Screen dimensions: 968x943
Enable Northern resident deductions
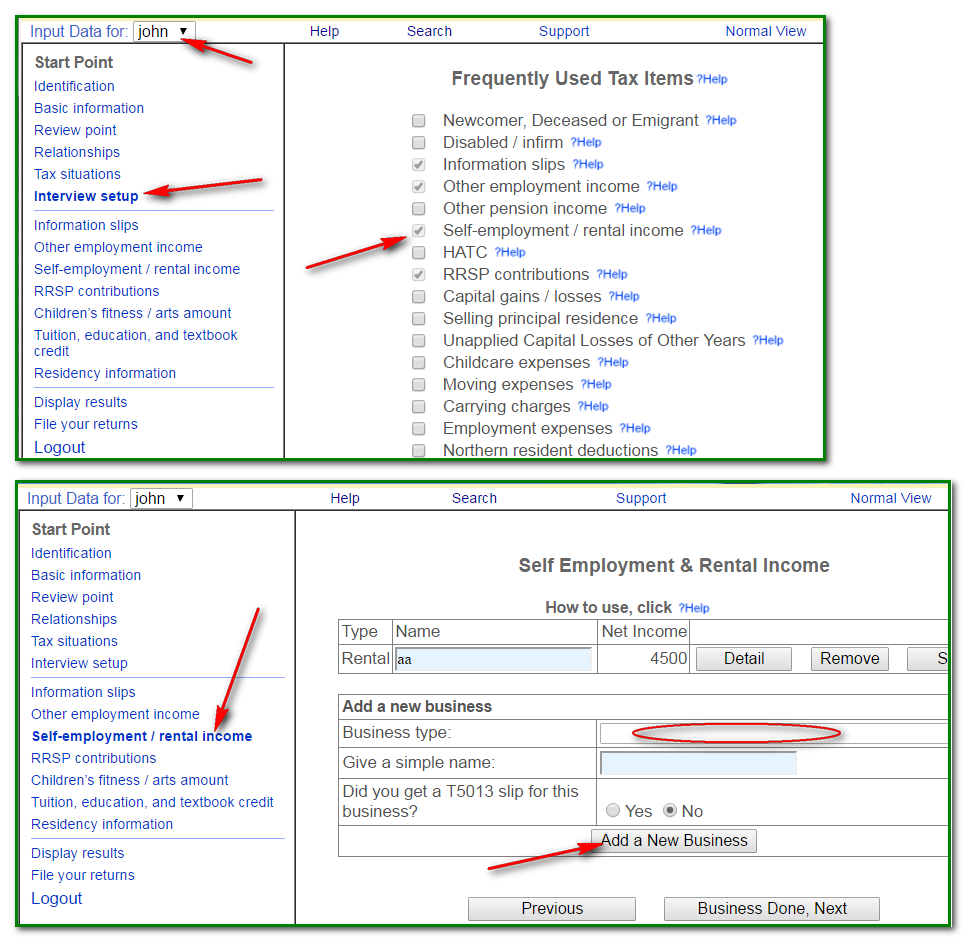point(418,450)
